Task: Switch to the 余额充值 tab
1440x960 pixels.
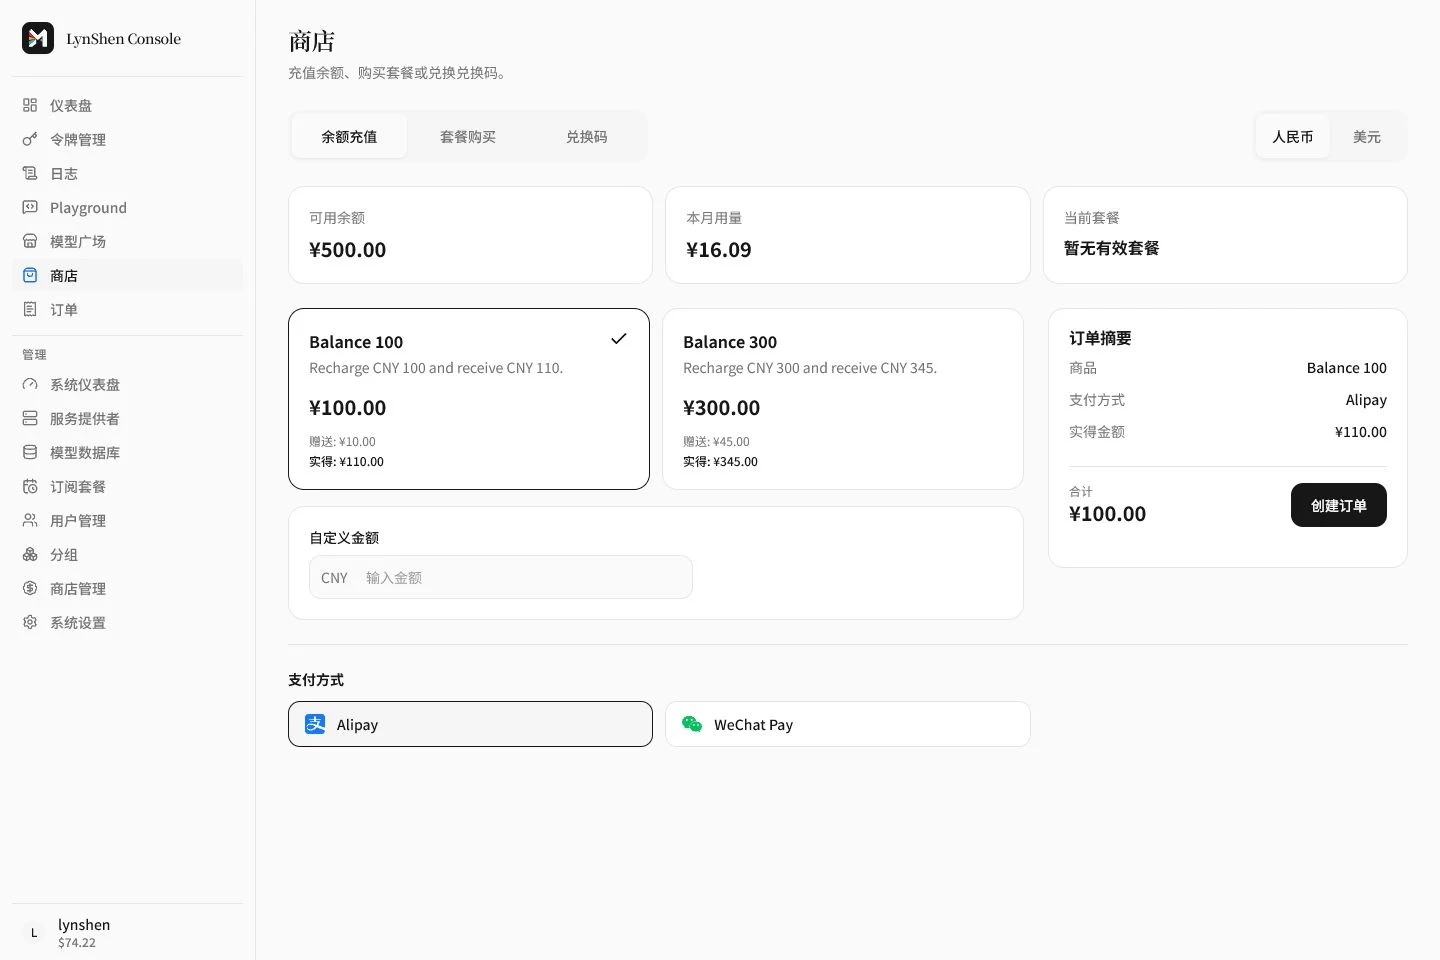Action: [349, 136]
